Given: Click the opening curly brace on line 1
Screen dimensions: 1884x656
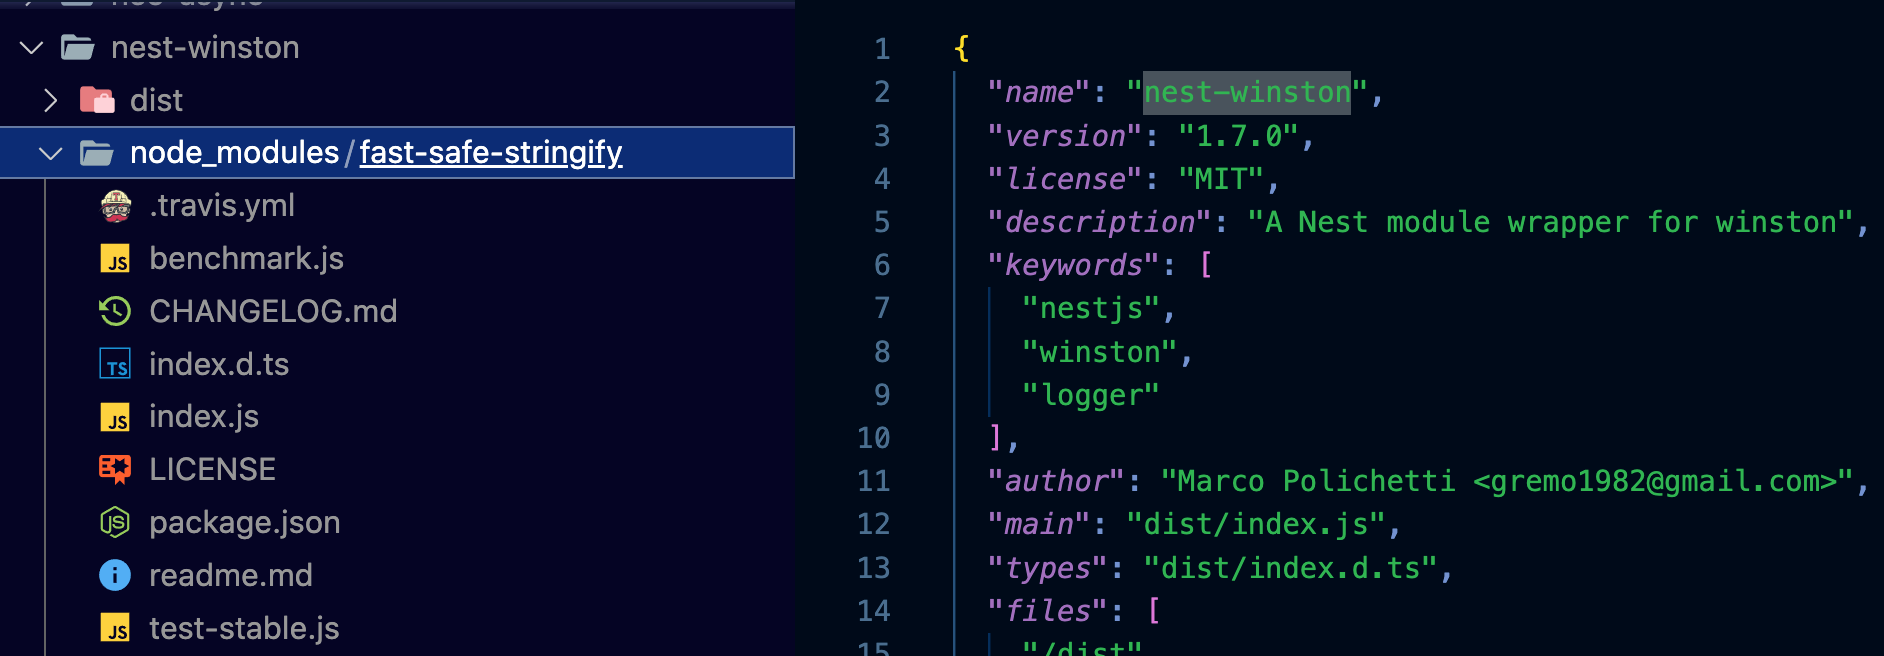Looking at the screenshot, I should 961,48.
